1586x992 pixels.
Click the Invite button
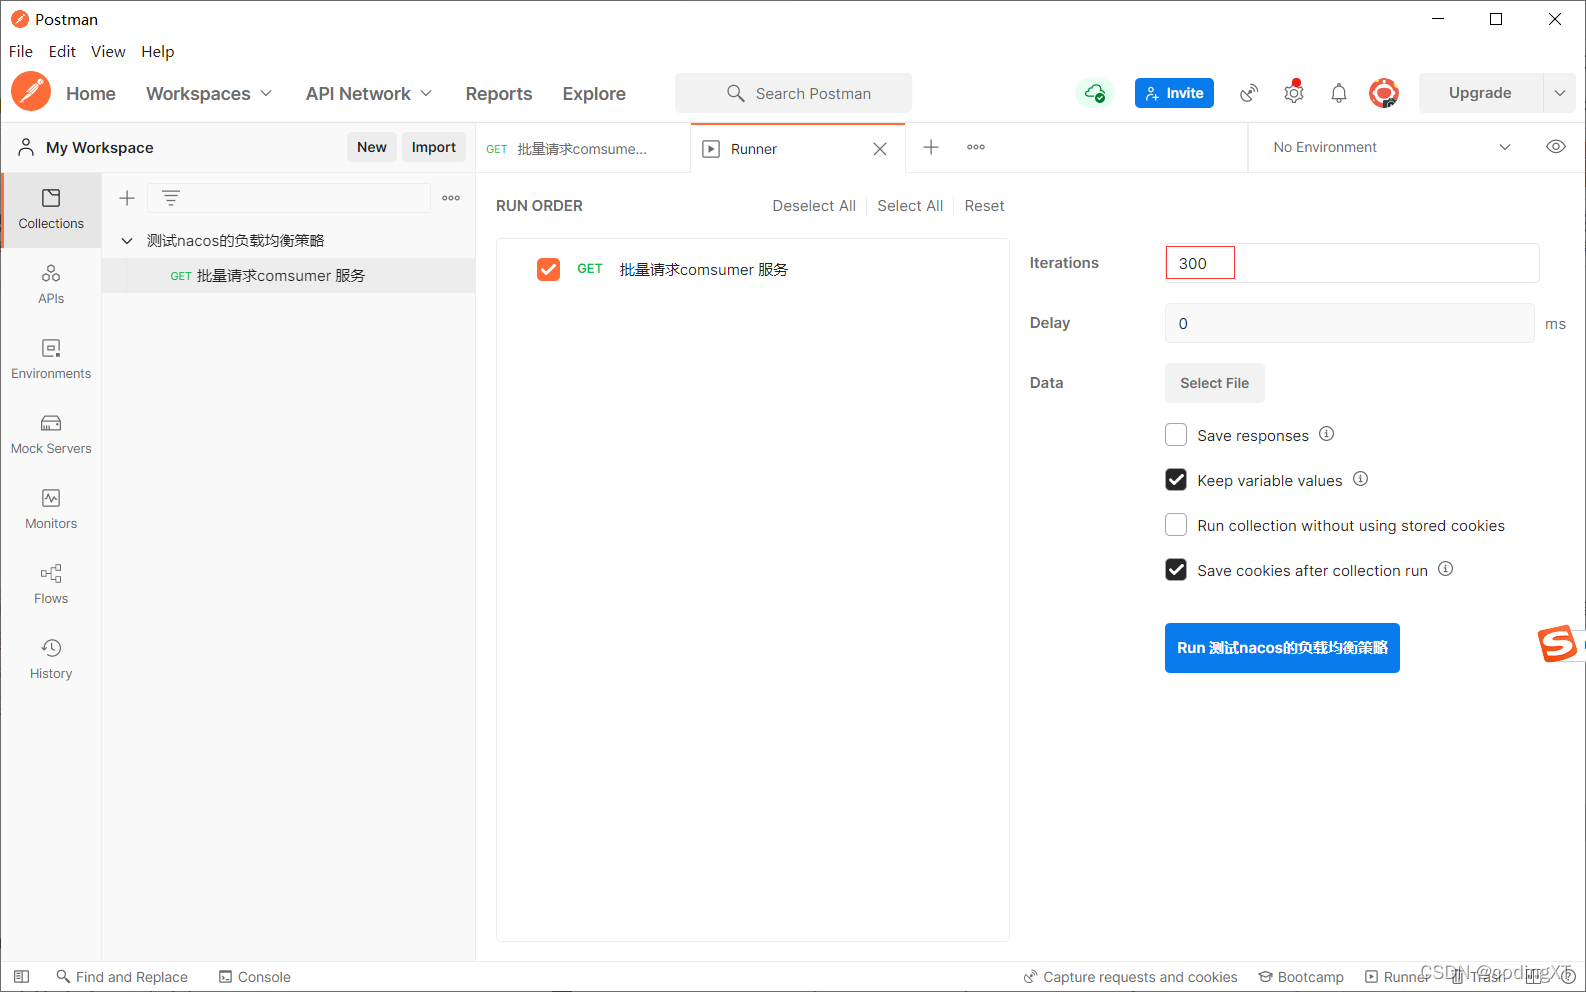(x=1174, y=93)
